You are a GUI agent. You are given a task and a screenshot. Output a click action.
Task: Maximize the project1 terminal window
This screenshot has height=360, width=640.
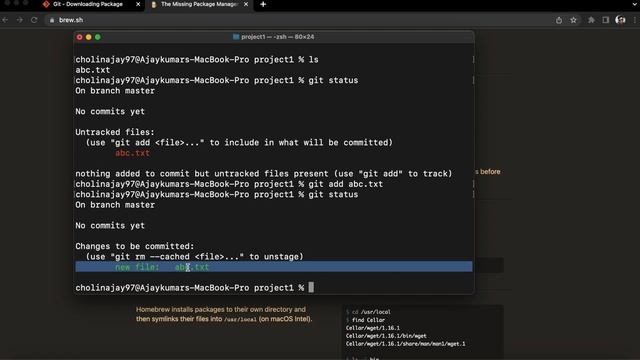[98, 37]
